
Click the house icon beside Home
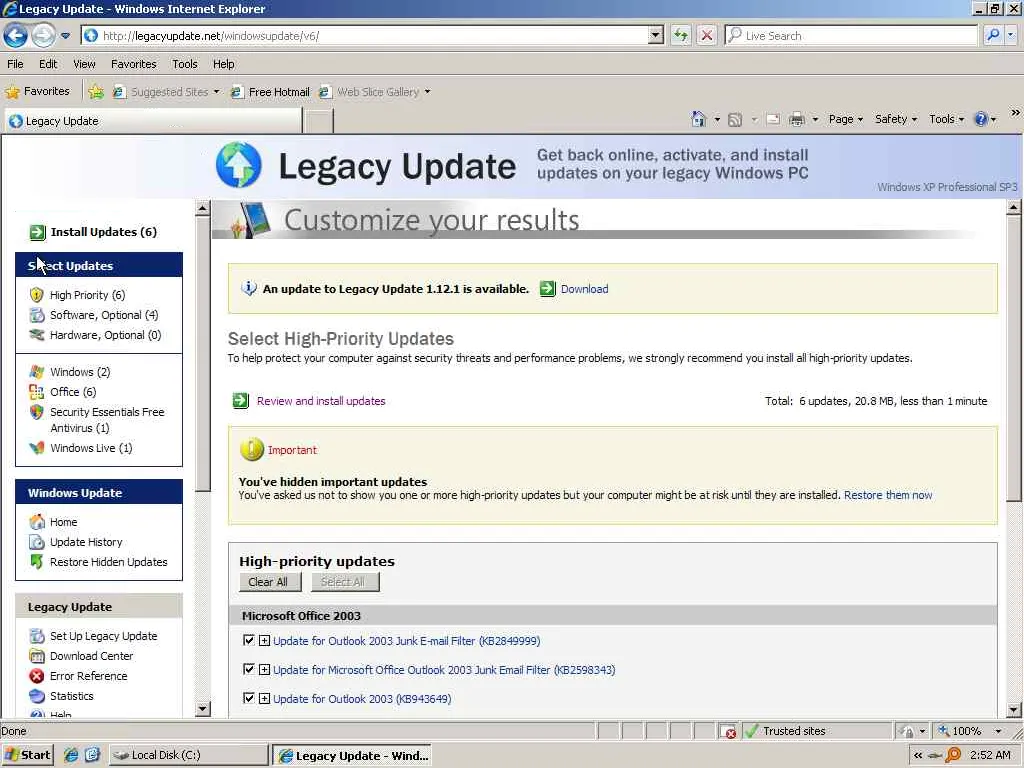click(37, 522)
